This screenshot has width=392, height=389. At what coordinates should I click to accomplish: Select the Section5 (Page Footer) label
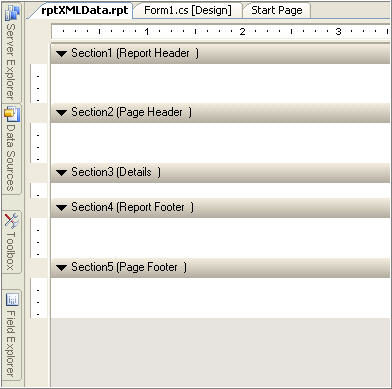[x=129, y=267]
